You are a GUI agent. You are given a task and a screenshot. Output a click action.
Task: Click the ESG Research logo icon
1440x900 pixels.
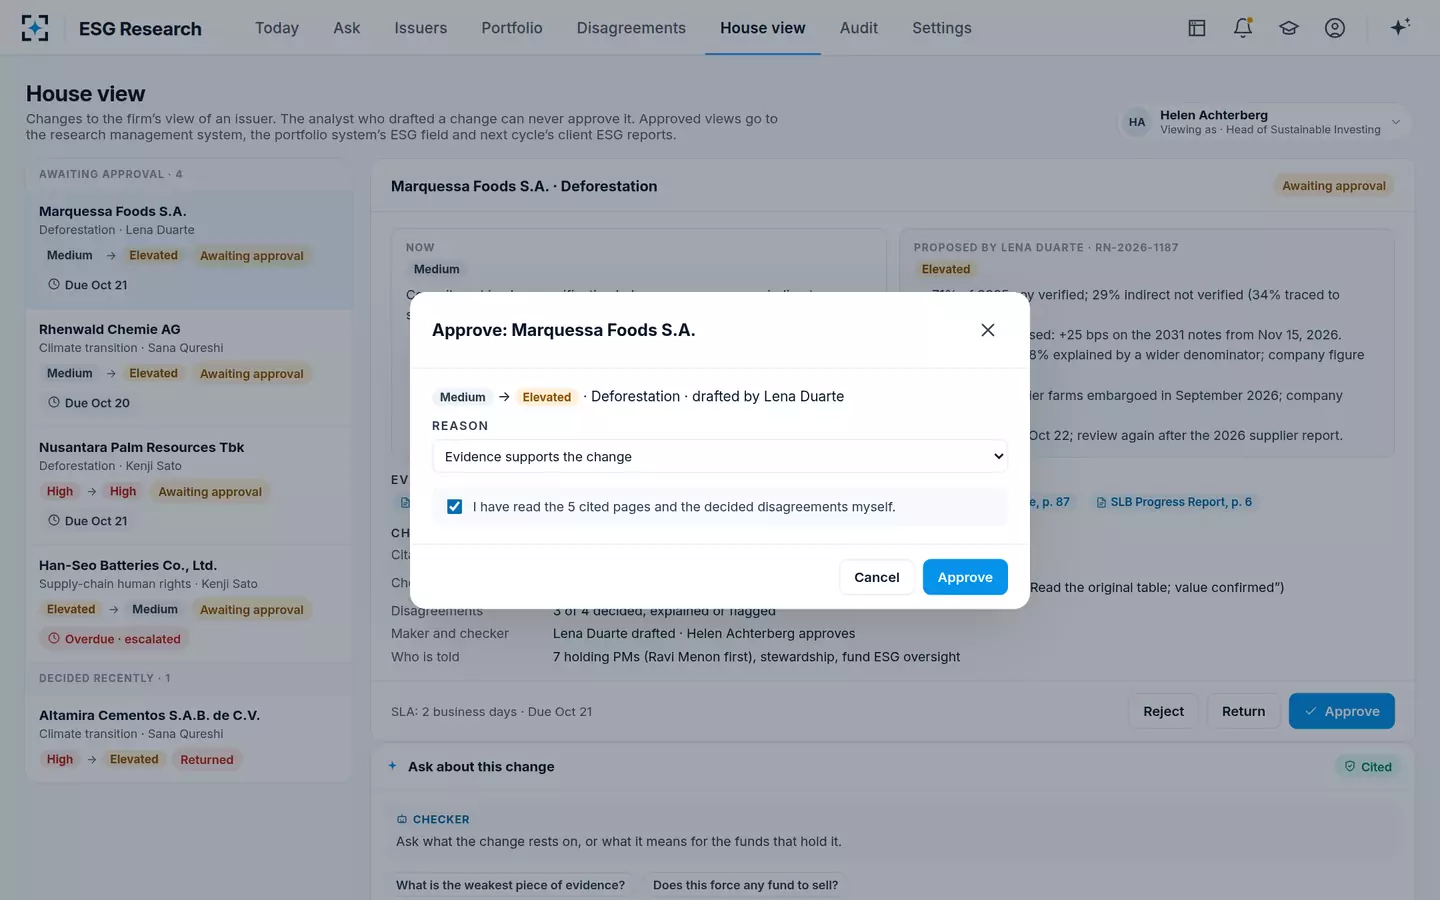35,28
